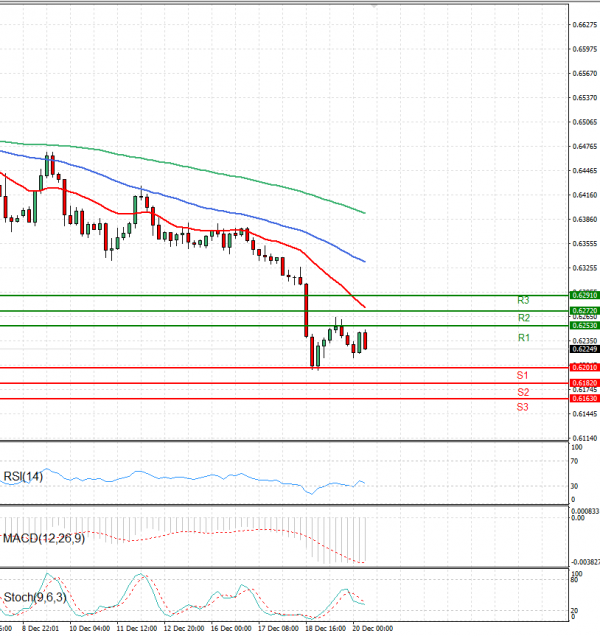Viewport: 600px width, 636px height.
Task: Click the 18 Dec 16:00 time label
Action: click(325, 628)
